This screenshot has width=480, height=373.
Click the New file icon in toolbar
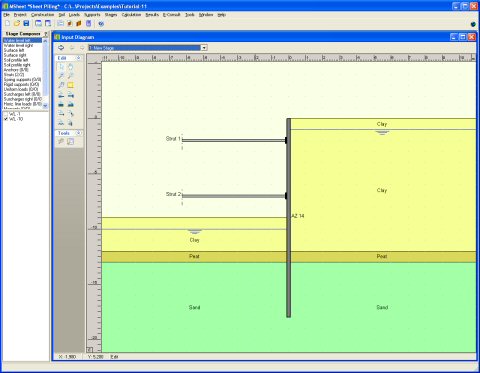[8, 23]
